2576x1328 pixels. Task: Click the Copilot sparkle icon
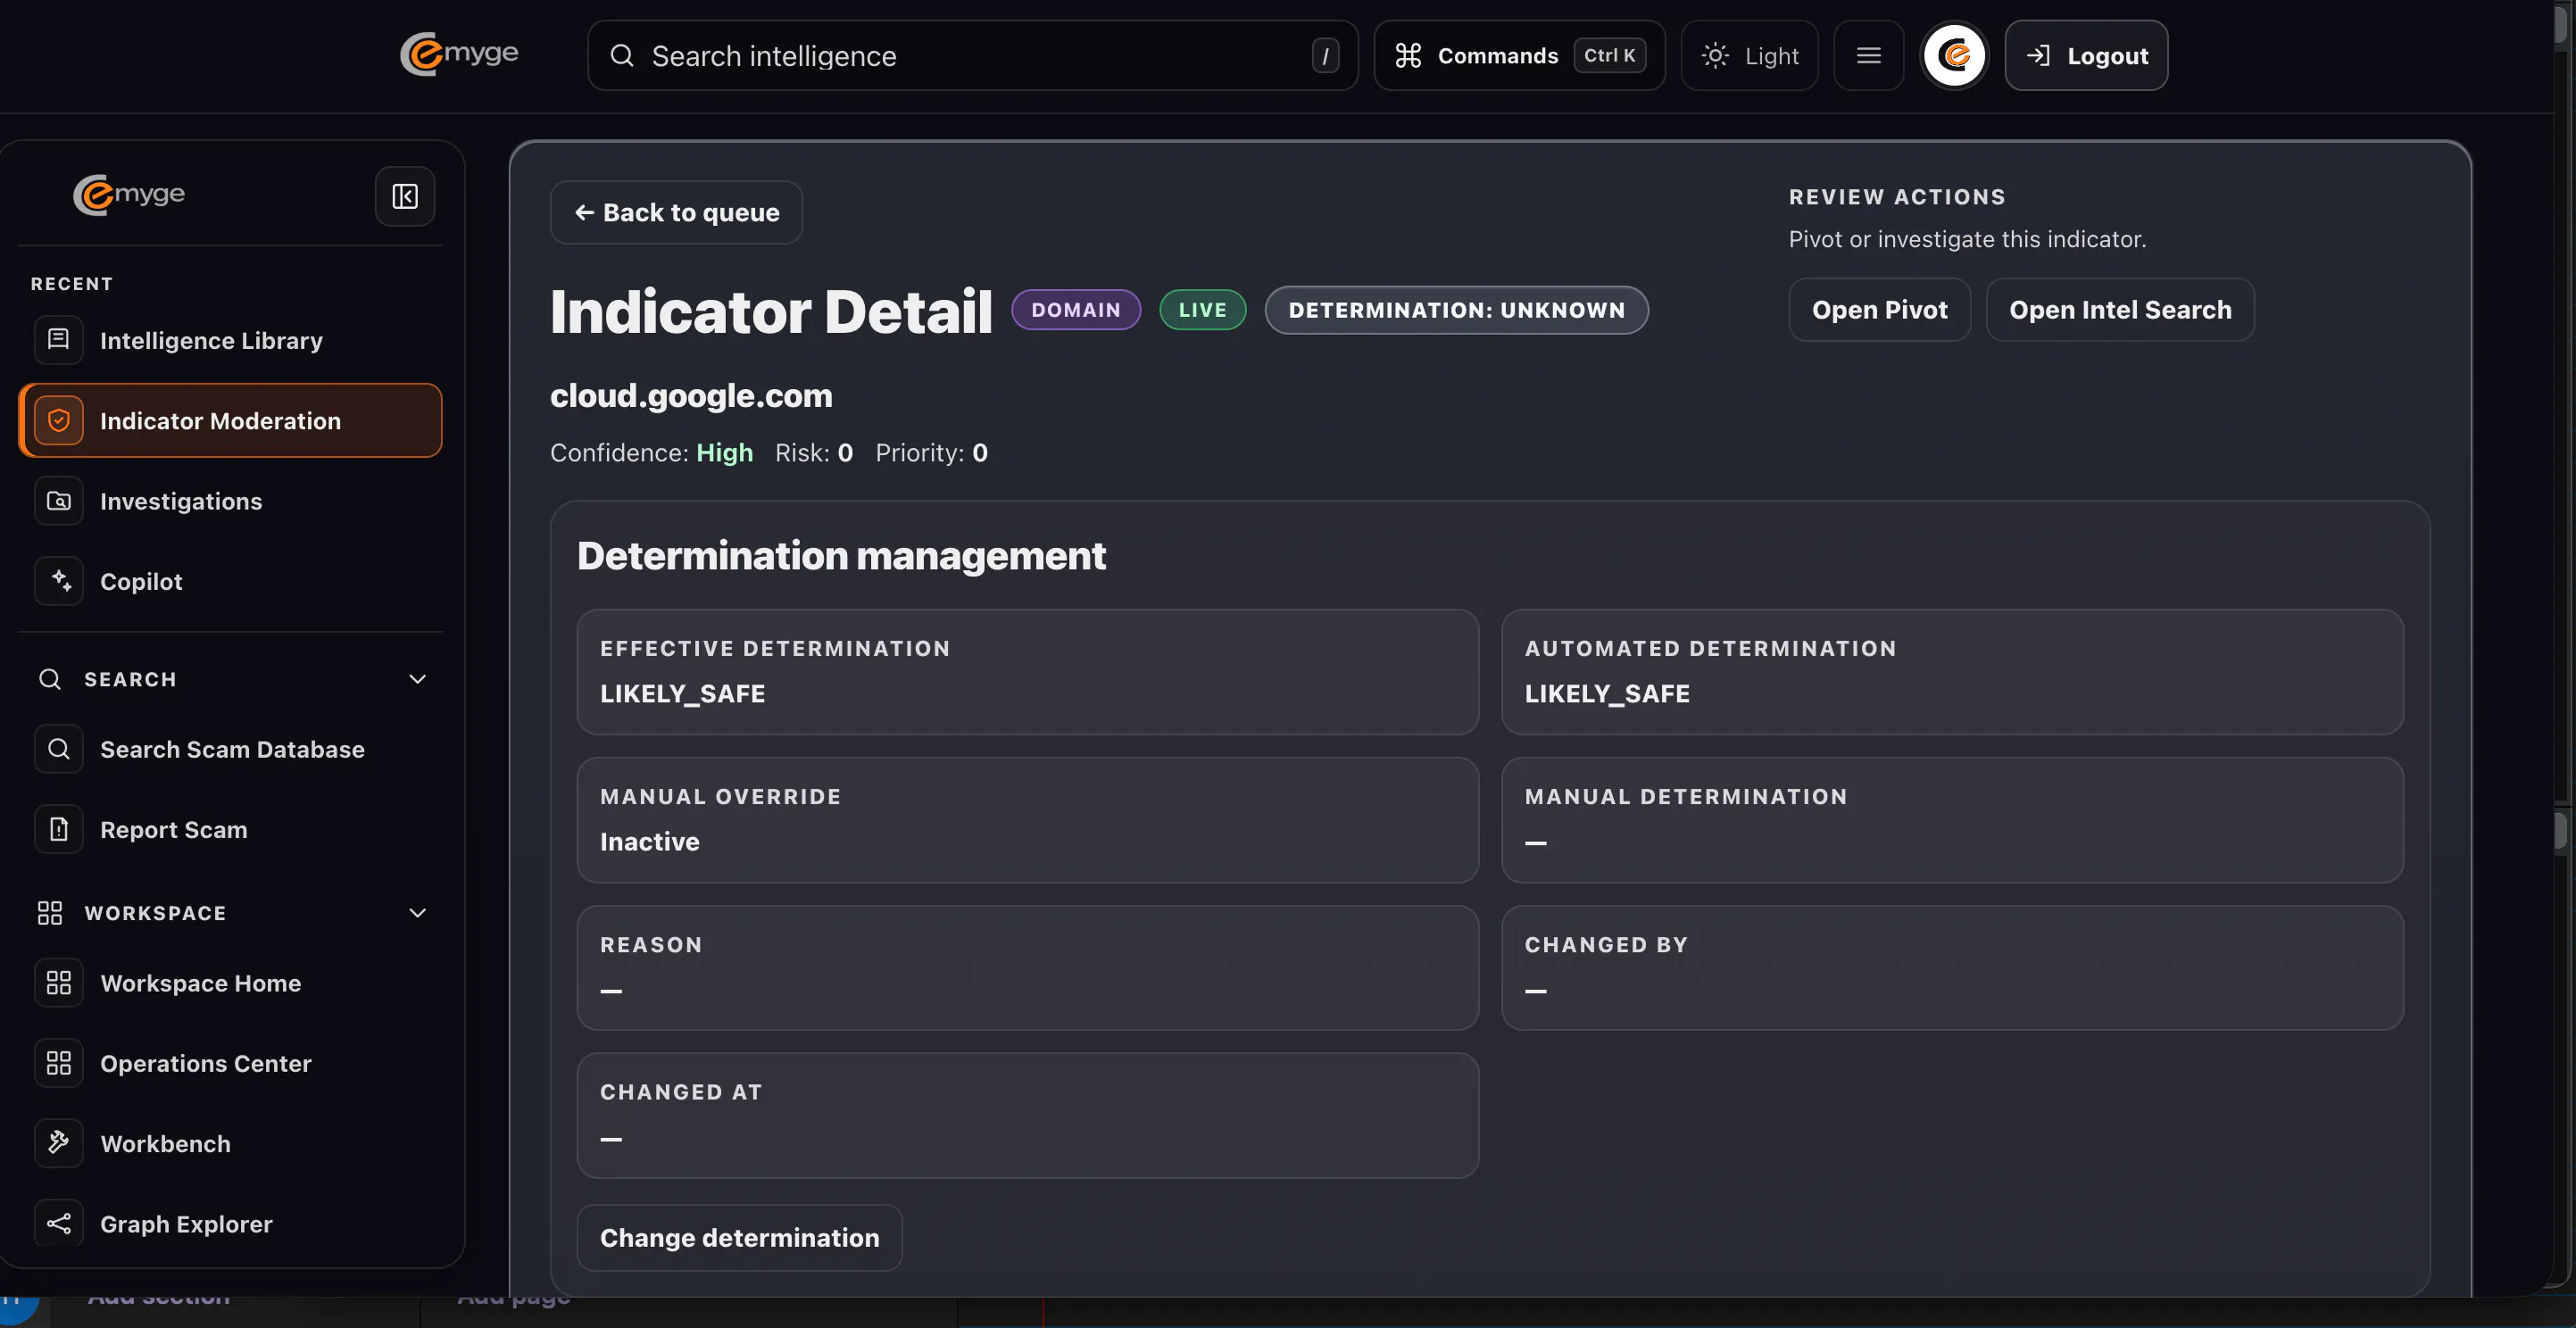click(59, 581)
